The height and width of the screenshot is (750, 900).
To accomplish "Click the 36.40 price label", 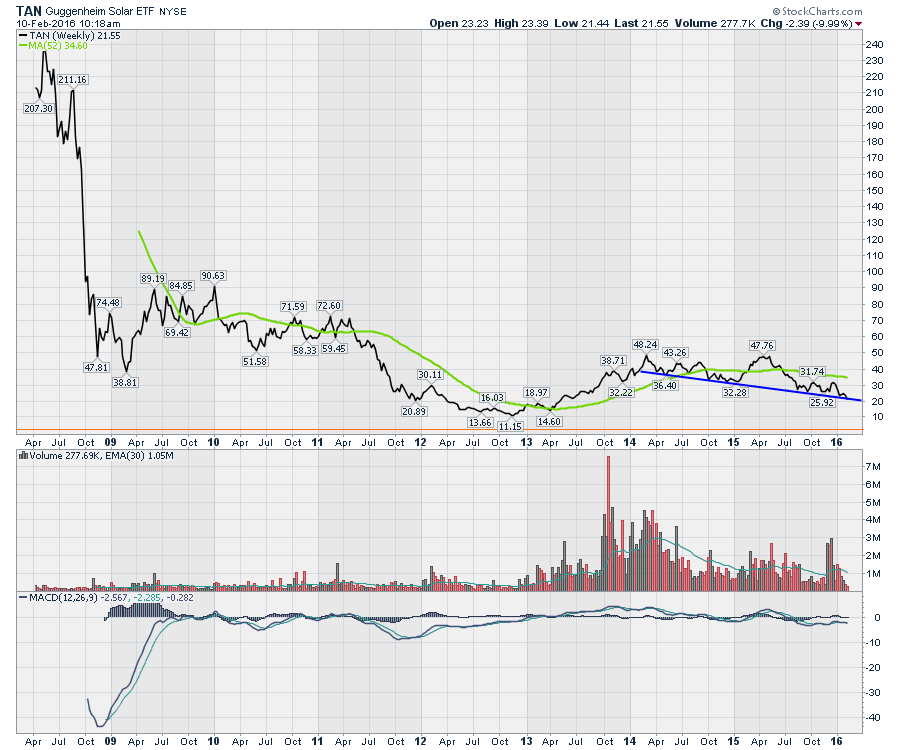I will [665, 386].
